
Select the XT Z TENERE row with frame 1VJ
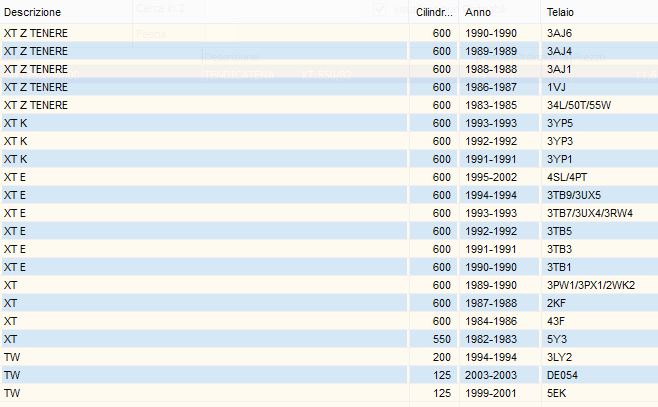(x=329, y=87)
